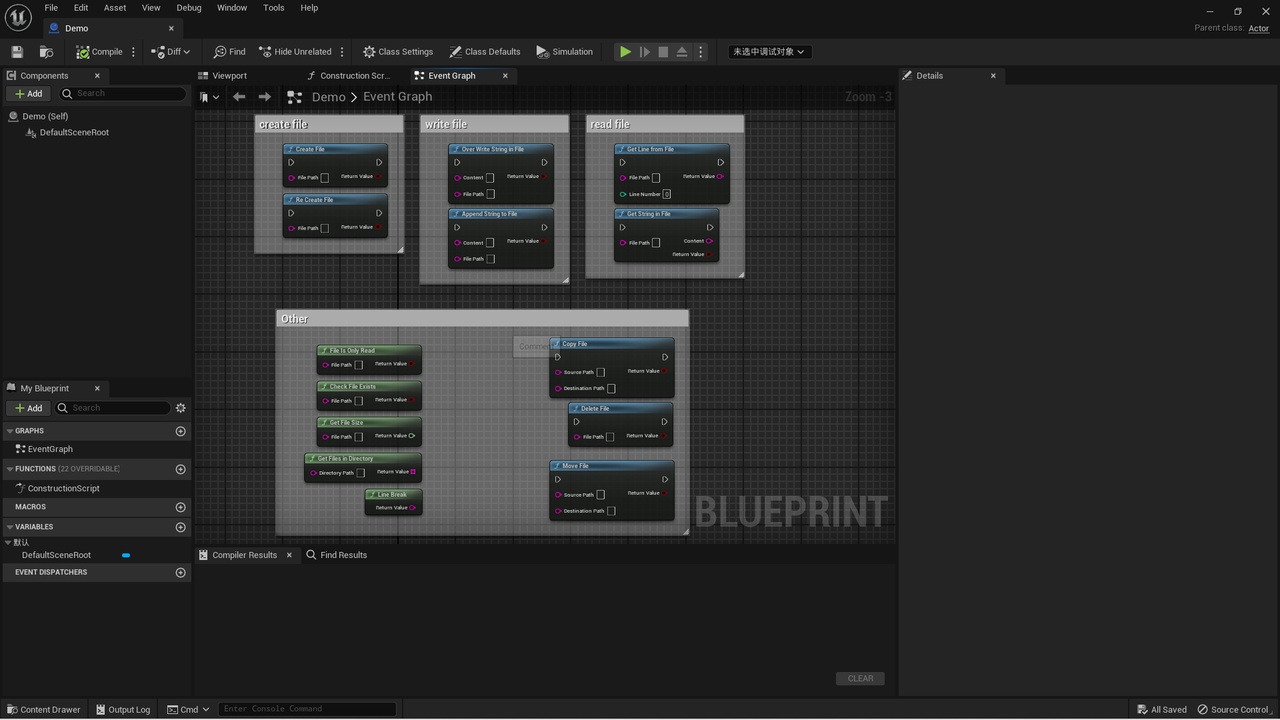
Task: Open the Tools menu
Action: pos(274,8)
